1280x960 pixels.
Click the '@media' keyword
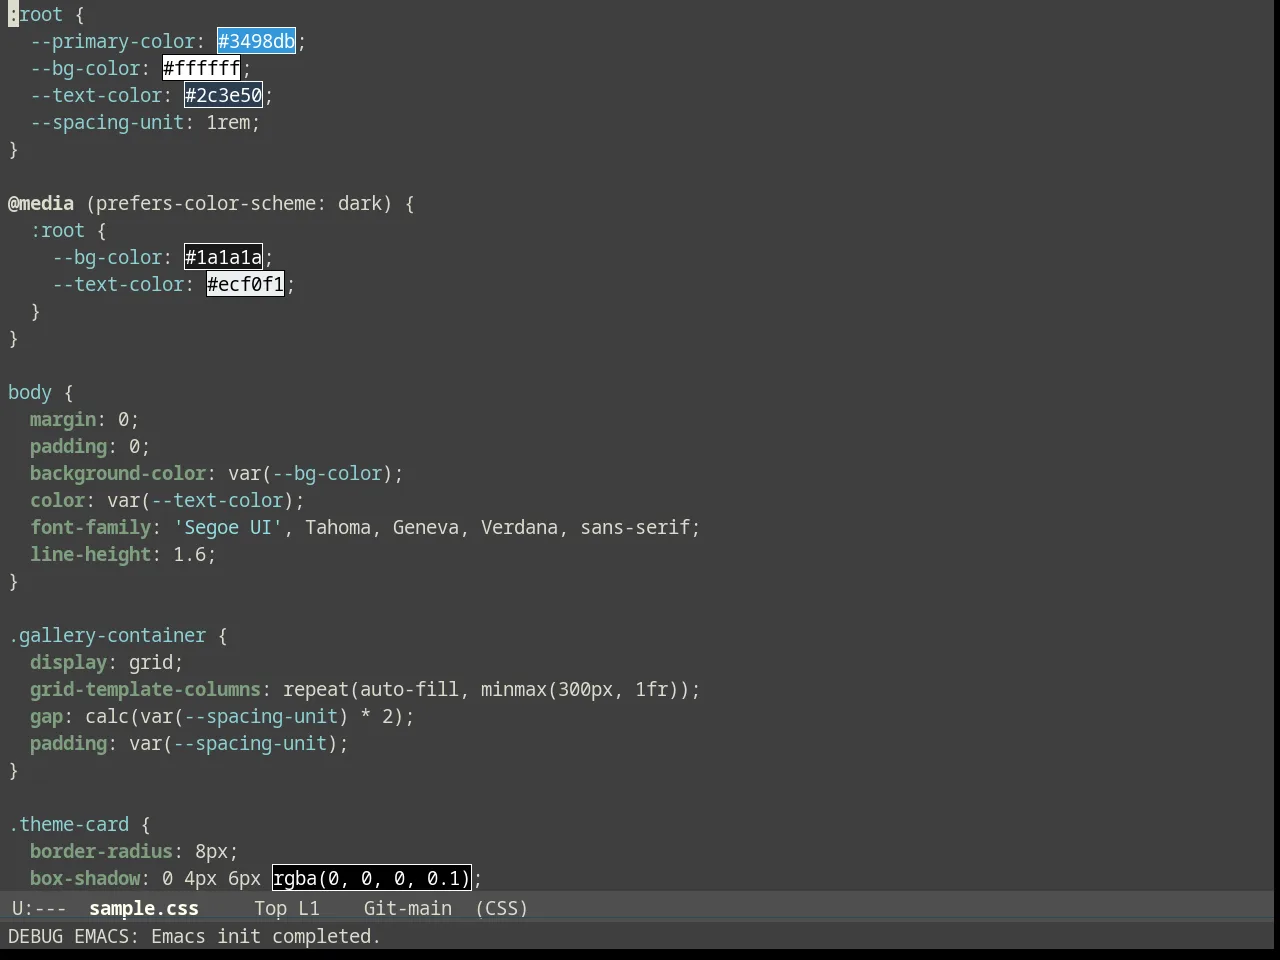[41, 203]
